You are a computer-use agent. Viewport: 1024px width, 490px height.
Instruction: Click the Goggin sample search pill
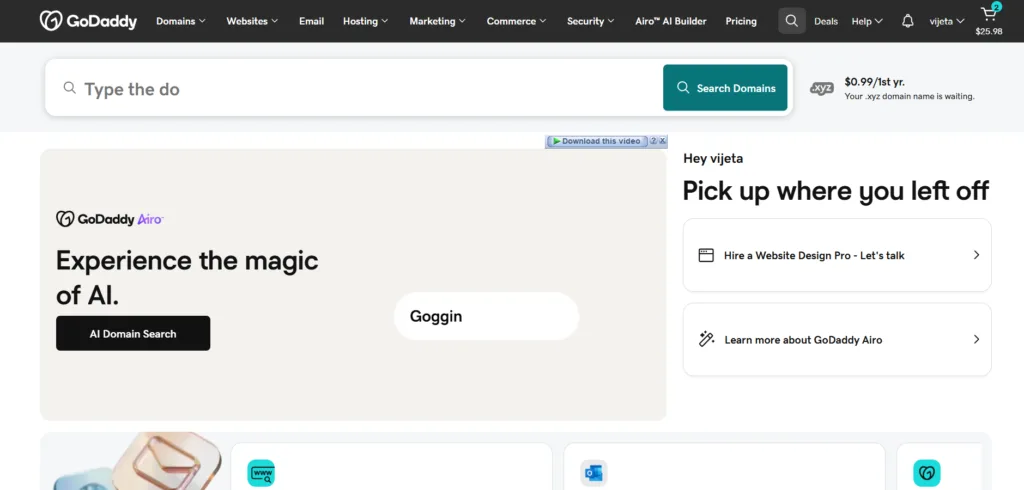487,316
